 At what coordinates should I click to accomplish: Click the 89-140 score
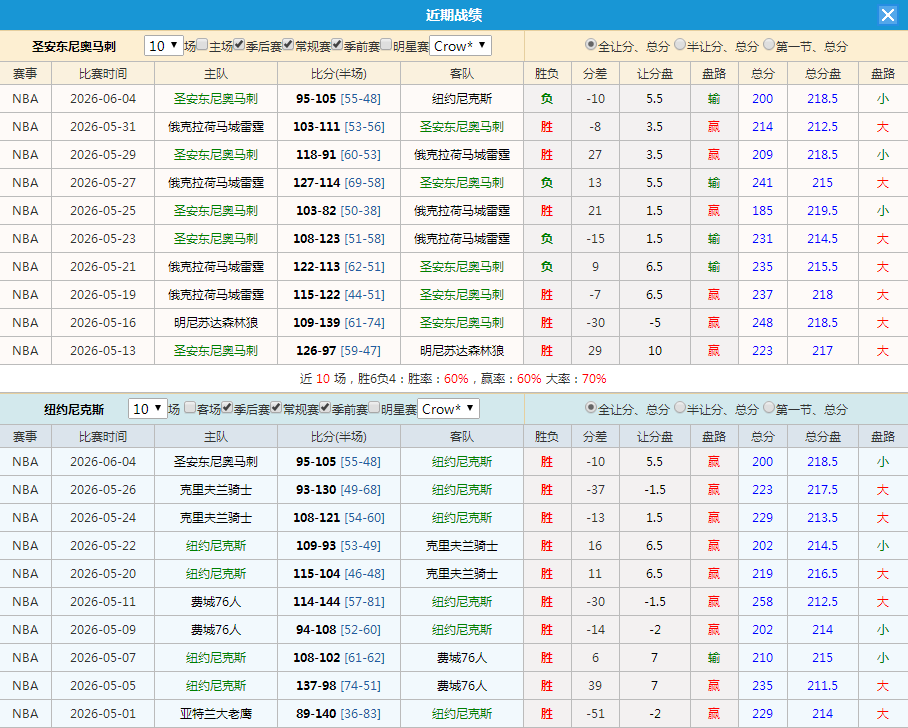point(316,714)
